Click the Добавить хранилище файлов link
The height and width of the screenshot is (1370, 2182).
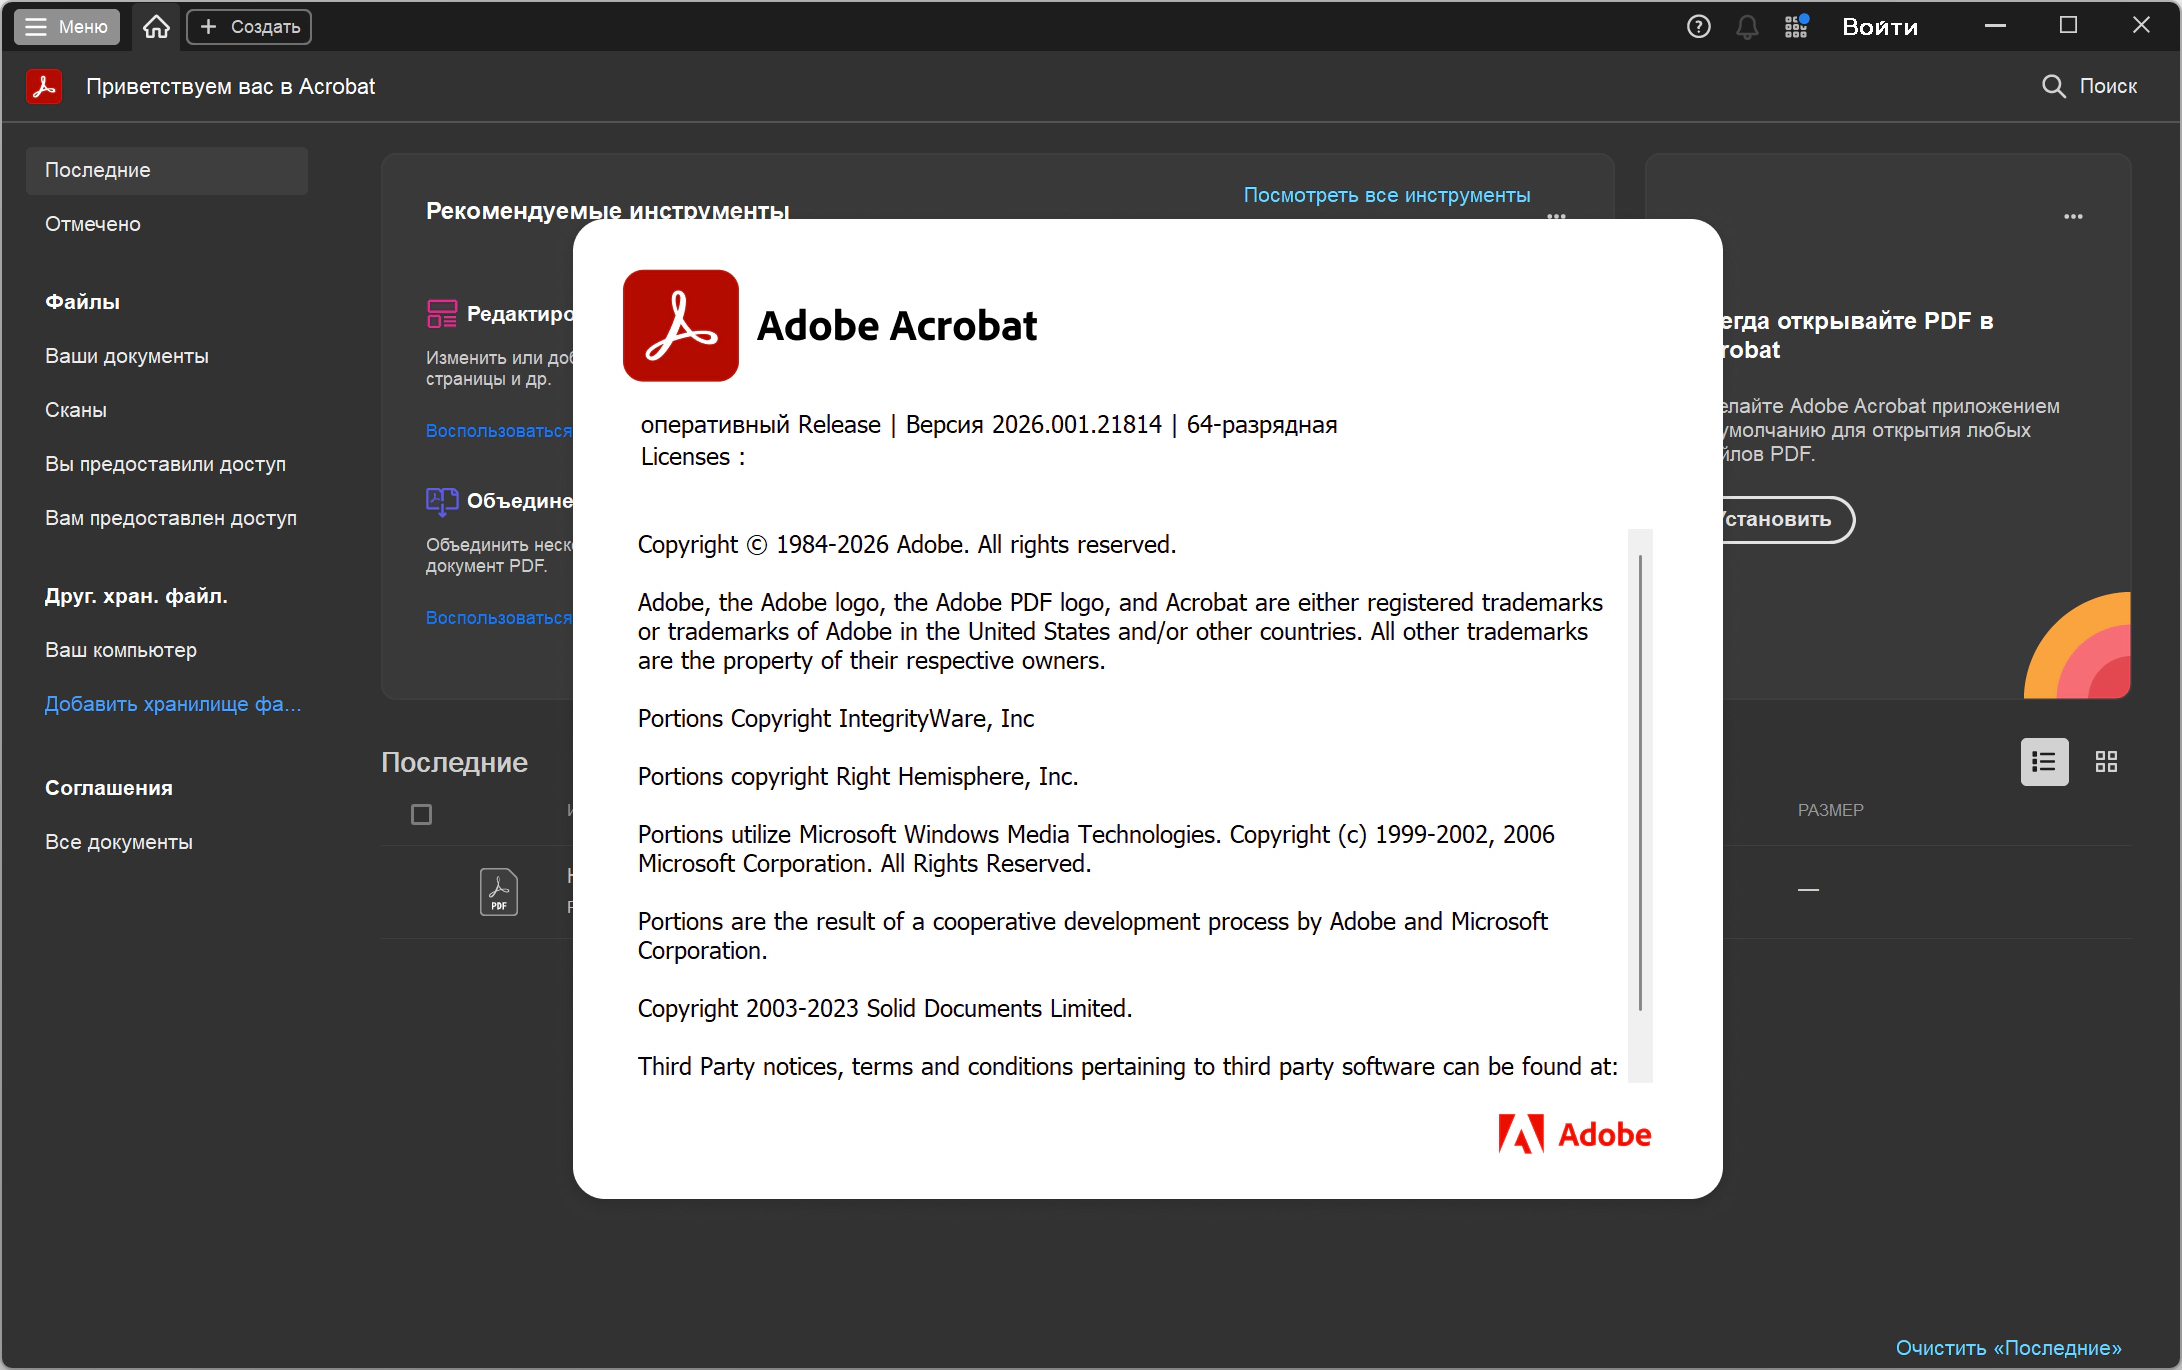pos(173,705)
